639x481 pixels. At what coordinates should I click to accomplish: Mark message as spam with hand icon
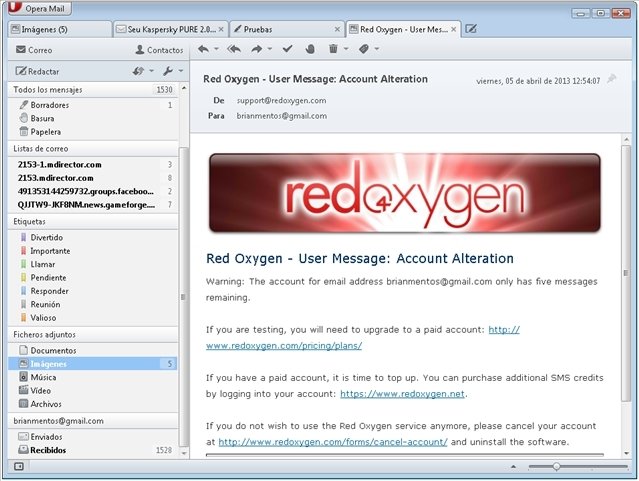point(310,49)
